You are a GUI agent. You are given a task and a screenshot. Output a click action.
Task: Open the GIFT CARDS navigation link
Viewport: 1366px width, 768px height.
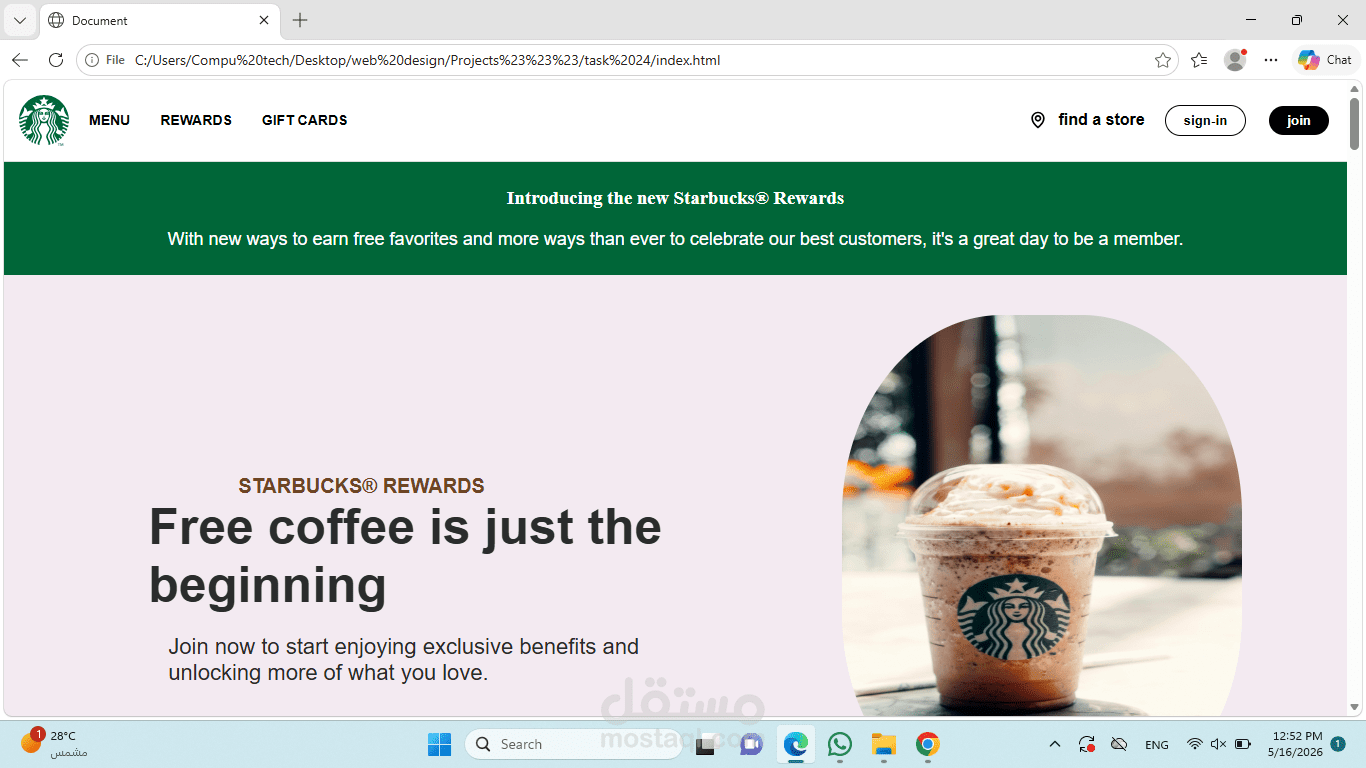tap(305, 120)
